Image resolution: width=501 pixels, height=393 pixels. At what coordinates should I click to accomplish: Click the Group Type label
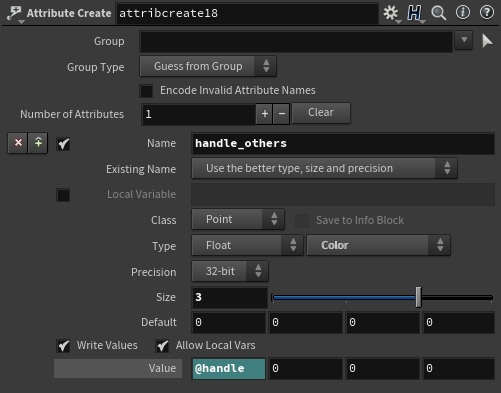[96, 67]
